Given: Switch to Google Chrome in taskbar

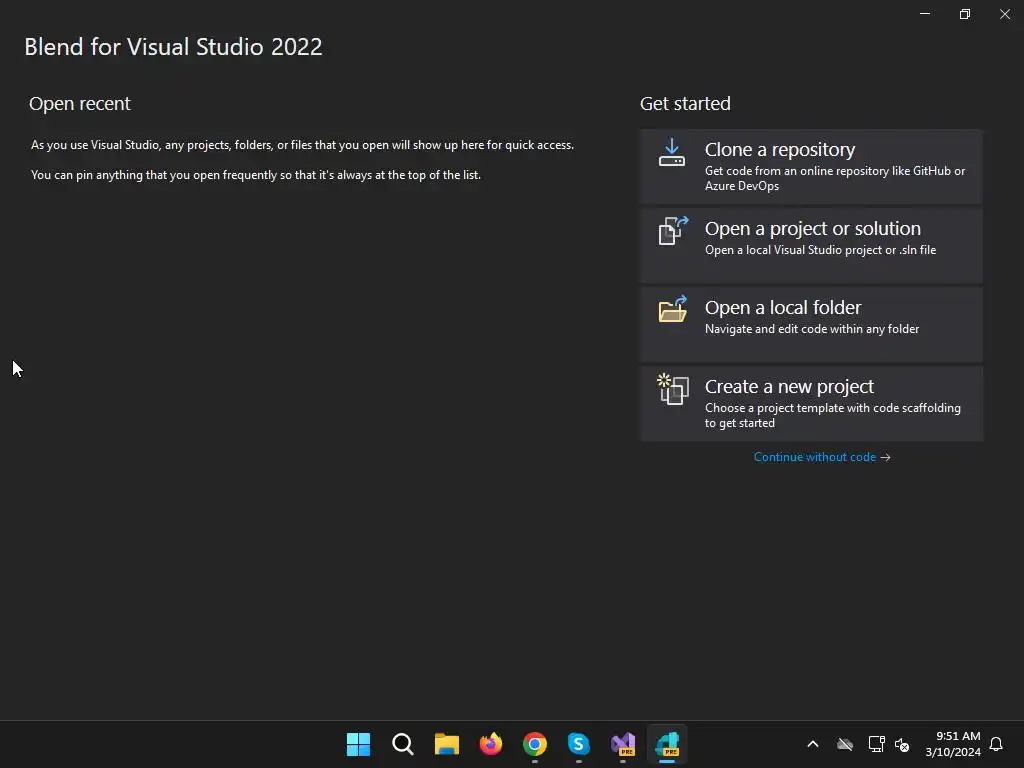Looking at the screenshot, I should pos(535,744).
